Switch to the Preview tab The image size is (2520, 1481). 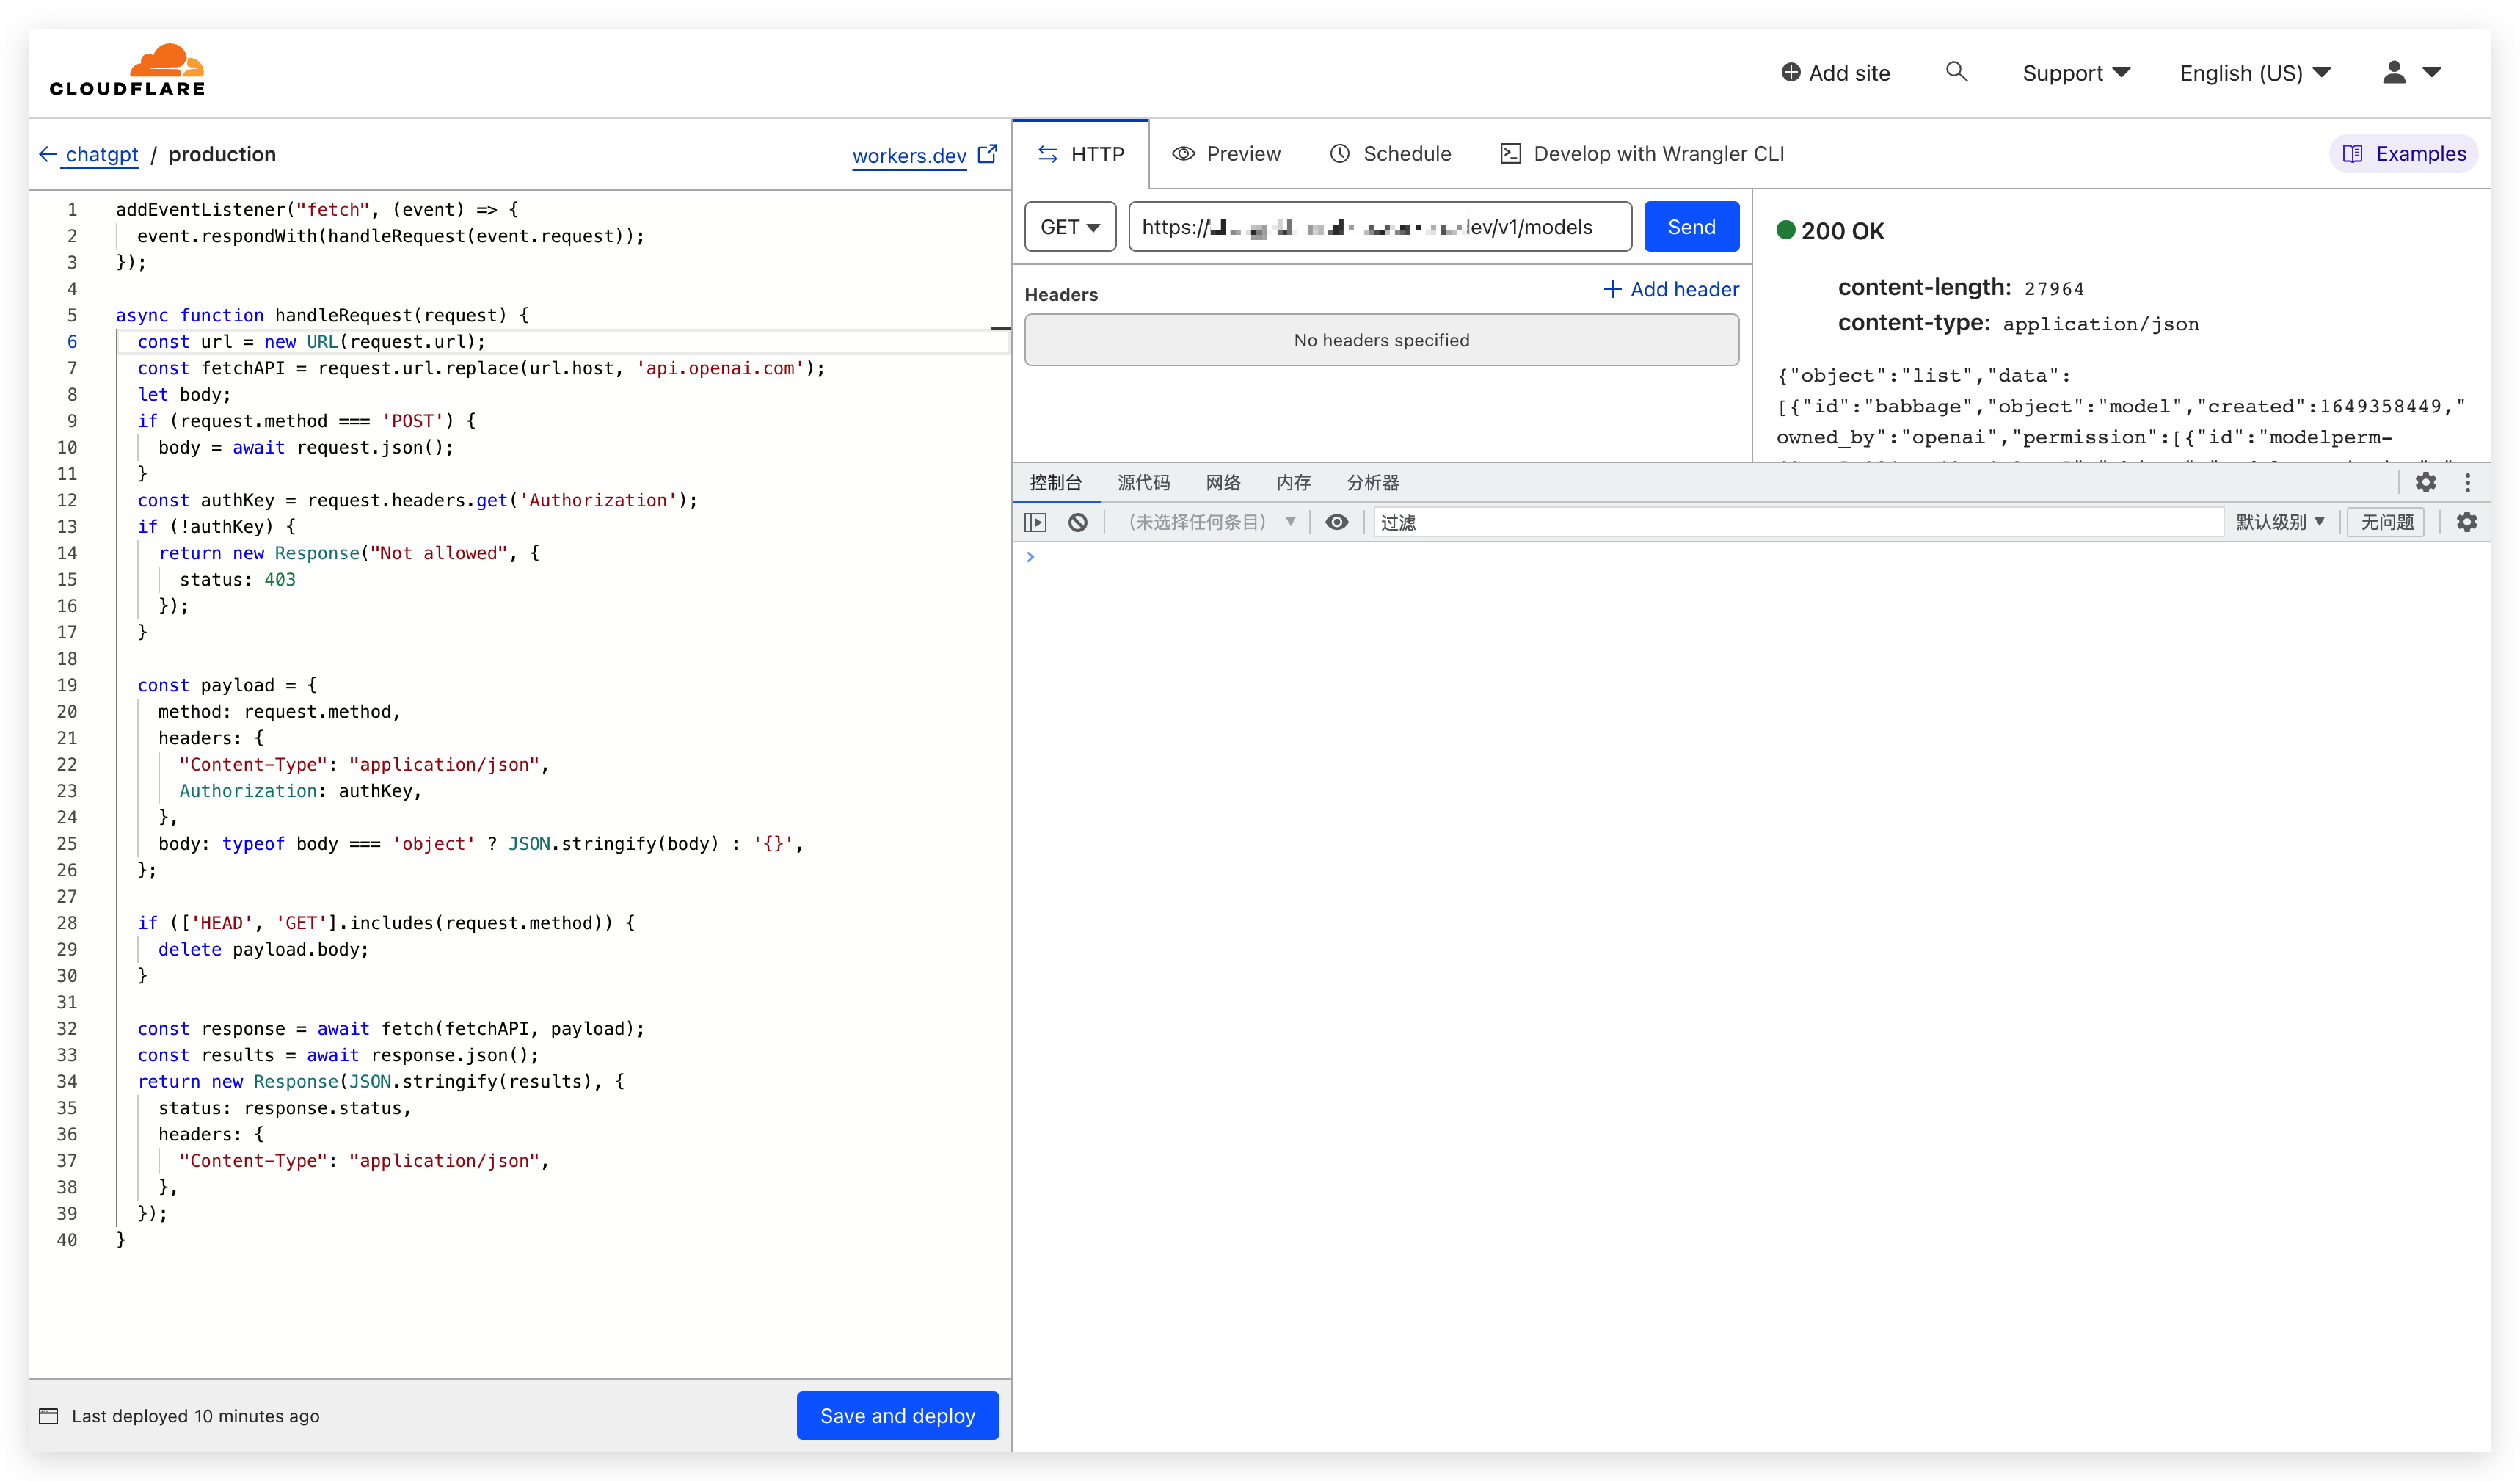(x=1226, y=154)
